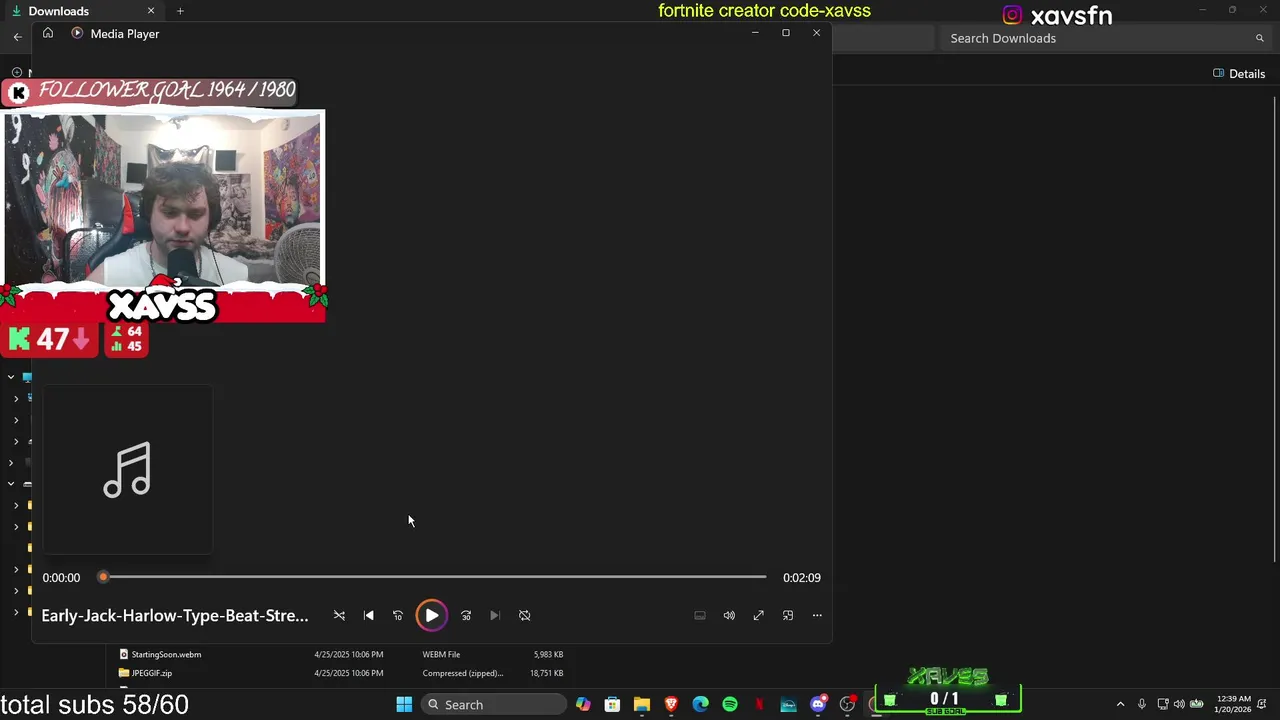Open Brave browser from the taskbar
Screen dimensions: 1280x720
671,705
